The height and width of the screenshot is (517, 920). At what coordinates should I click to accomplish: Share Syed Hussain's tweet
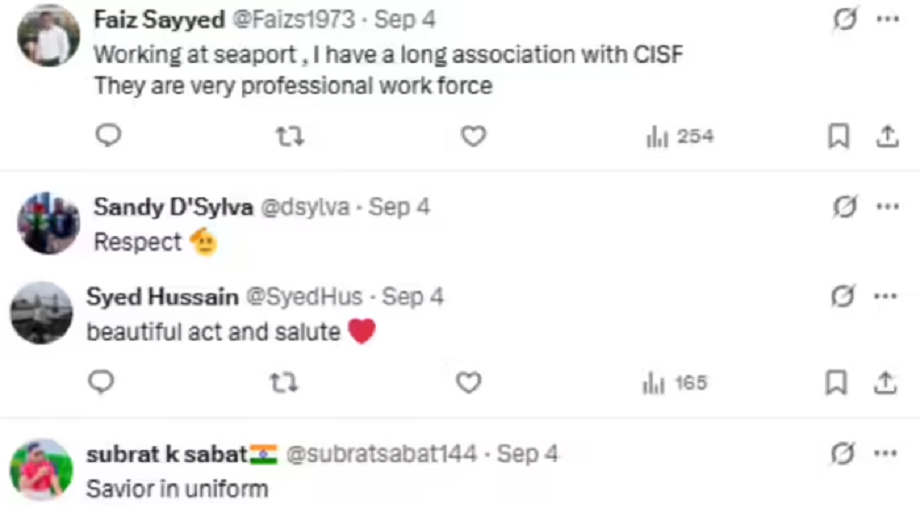pyautogui.click(x=885, y=382)
